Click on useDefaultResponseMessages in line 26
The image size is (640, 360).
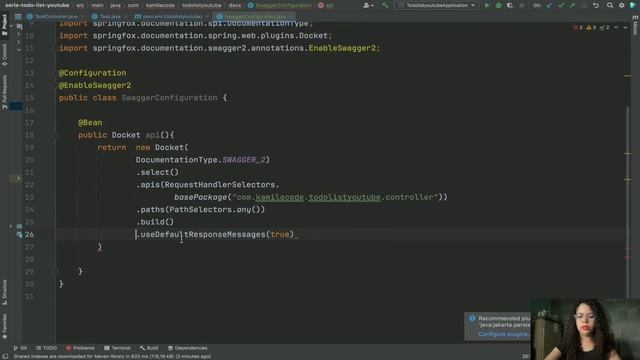click(x=203, y=234)
